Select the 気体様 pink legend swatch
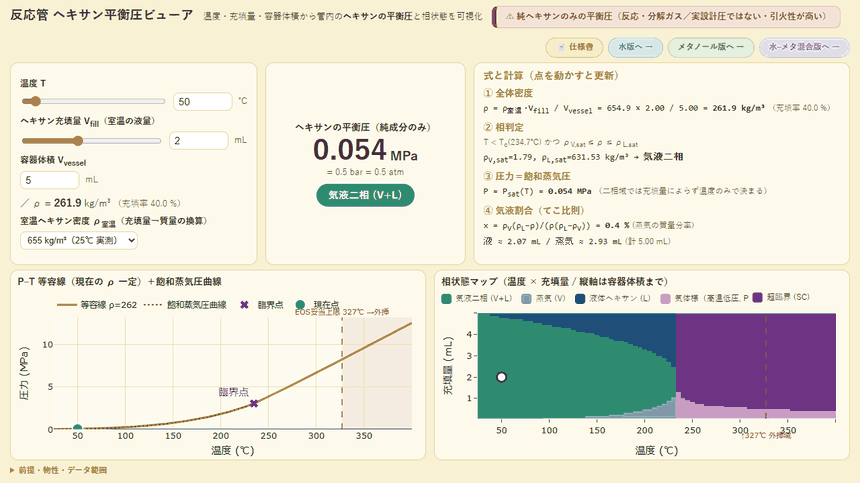860x483 pixels. pyautogui.click(x=665, y=298)
